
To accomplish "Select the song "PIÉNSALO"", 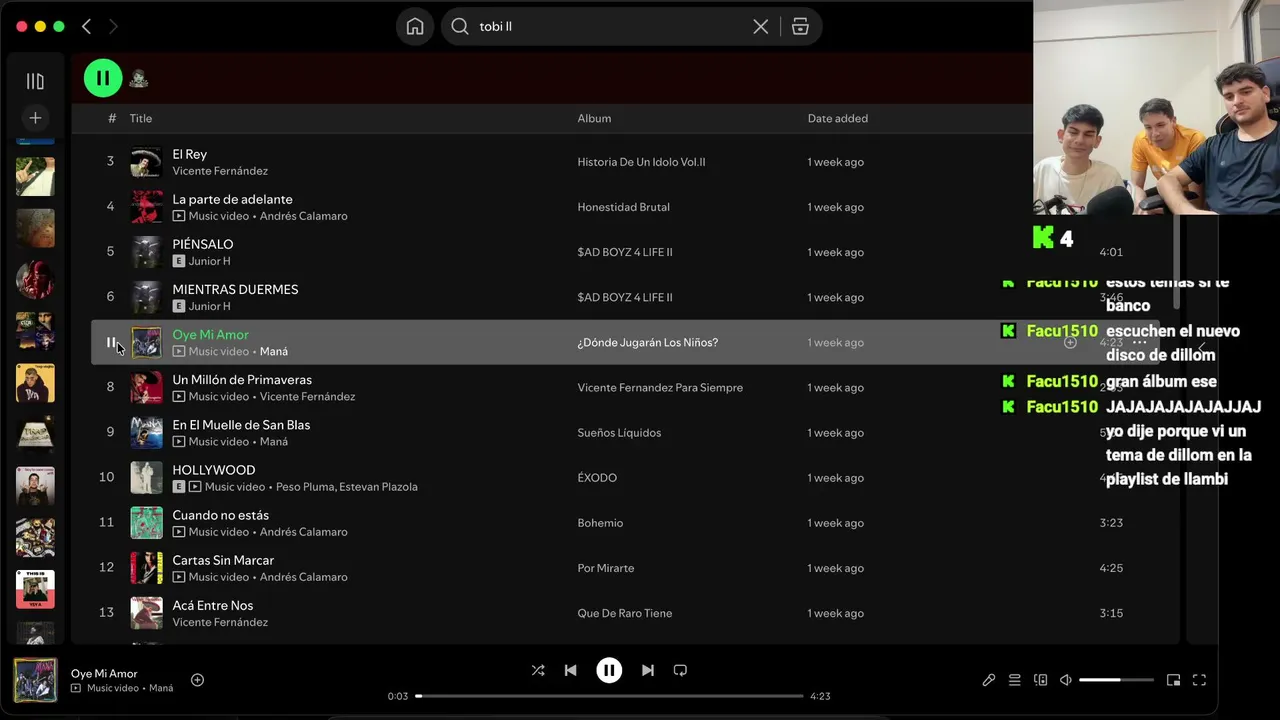I will (x=203, y=244).
